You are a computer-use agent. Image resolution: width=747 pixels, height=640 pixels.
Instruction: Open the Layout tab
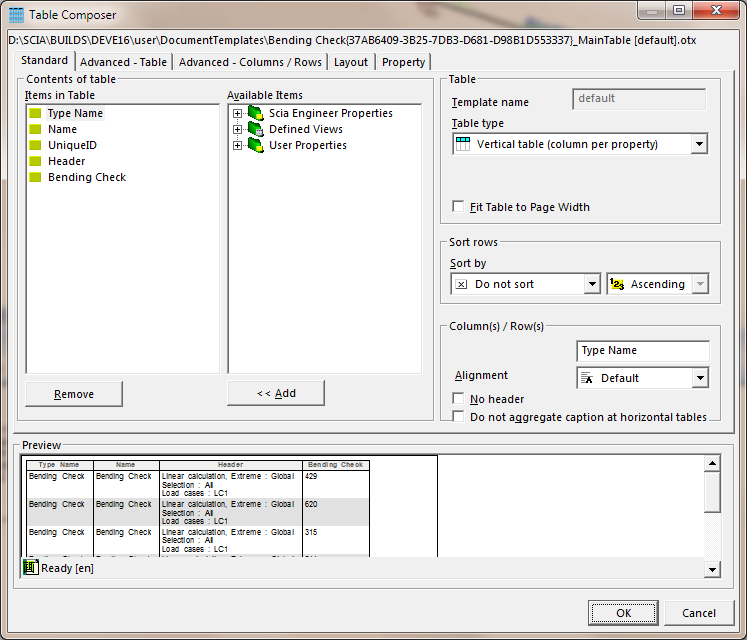[350, 62]
